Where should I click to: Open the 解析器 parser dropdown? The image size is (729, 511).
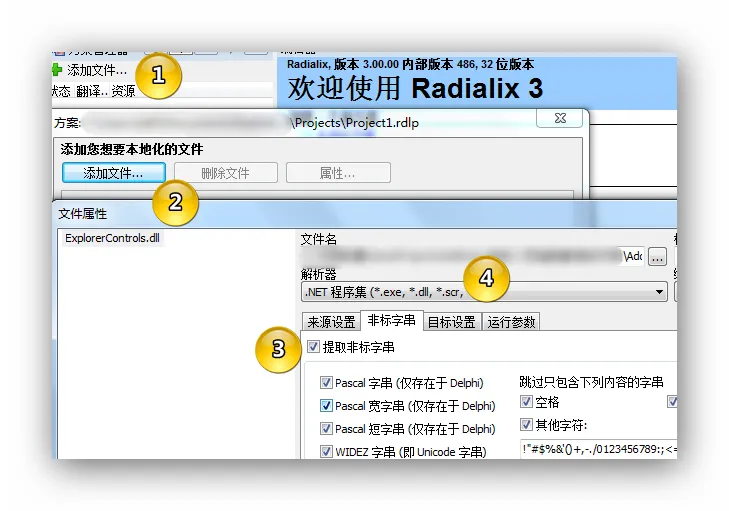(484, 292)
